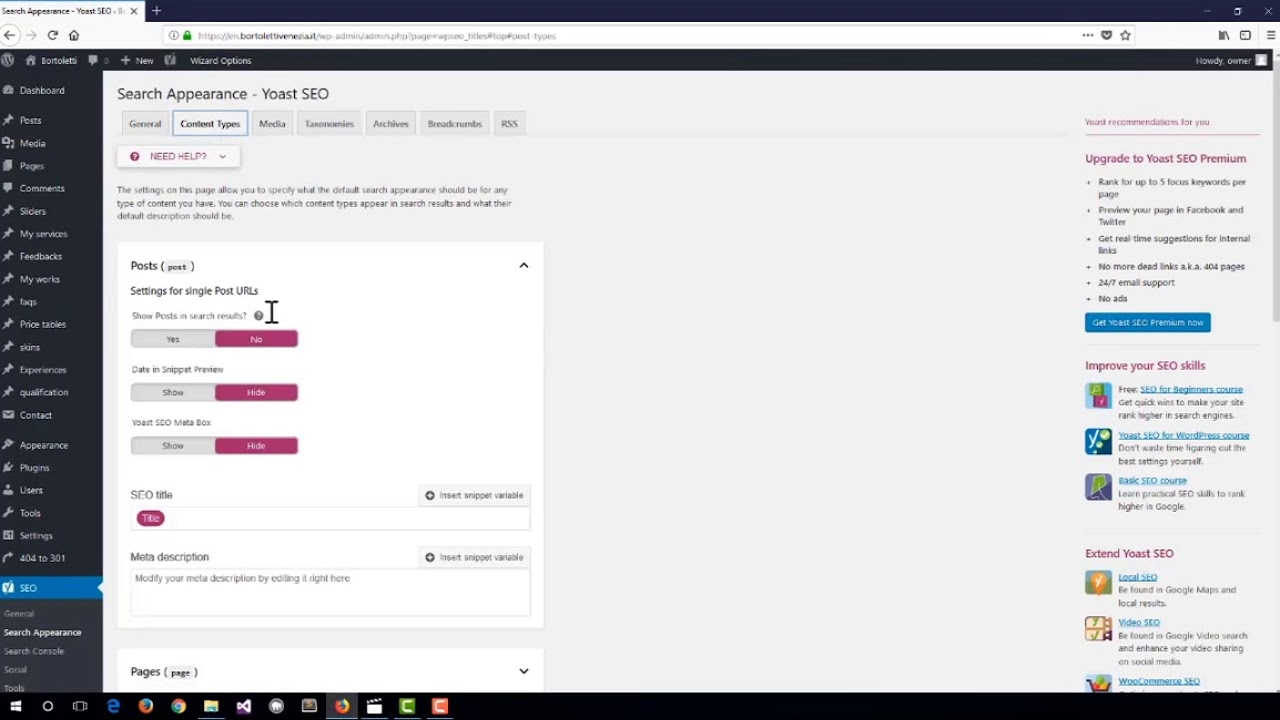Click the Get Yoast SEO Premium now button
The height and width of the screenshot is (720, 1280).
tap(1148, 322)
